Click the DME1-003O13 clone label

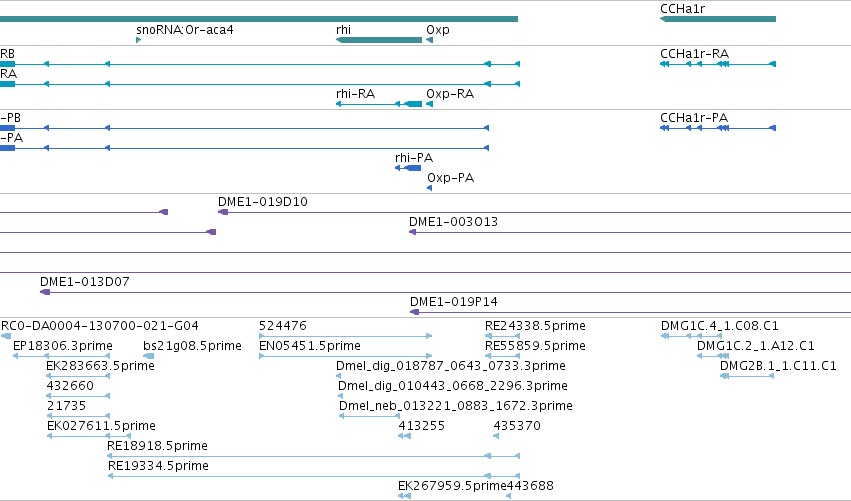tap(453, 222)
